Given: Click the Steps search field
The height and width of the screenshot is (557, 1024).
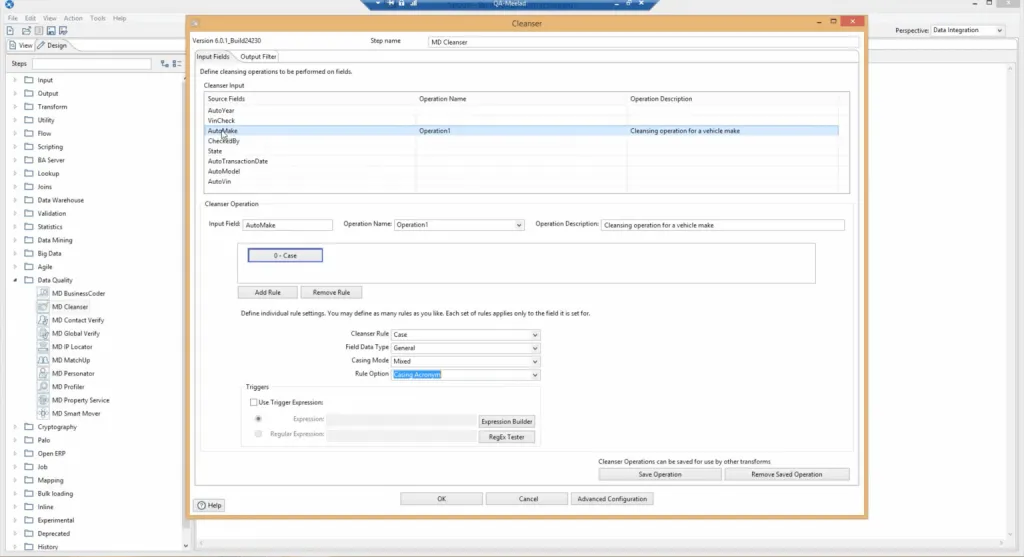Looking at the screenshot, I should click(x=91, y=63).
